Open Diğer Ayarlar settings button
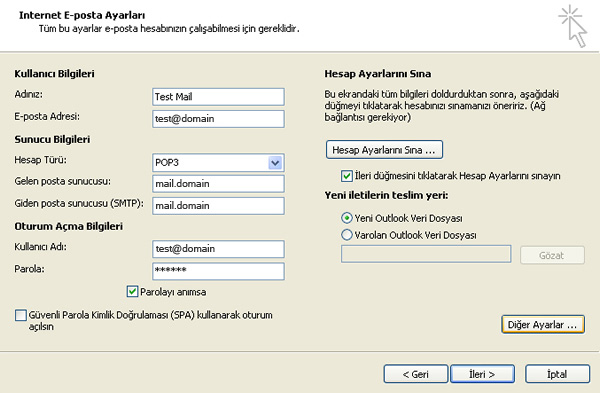Viewport: 600px width, 393px height. coord(543,325)
